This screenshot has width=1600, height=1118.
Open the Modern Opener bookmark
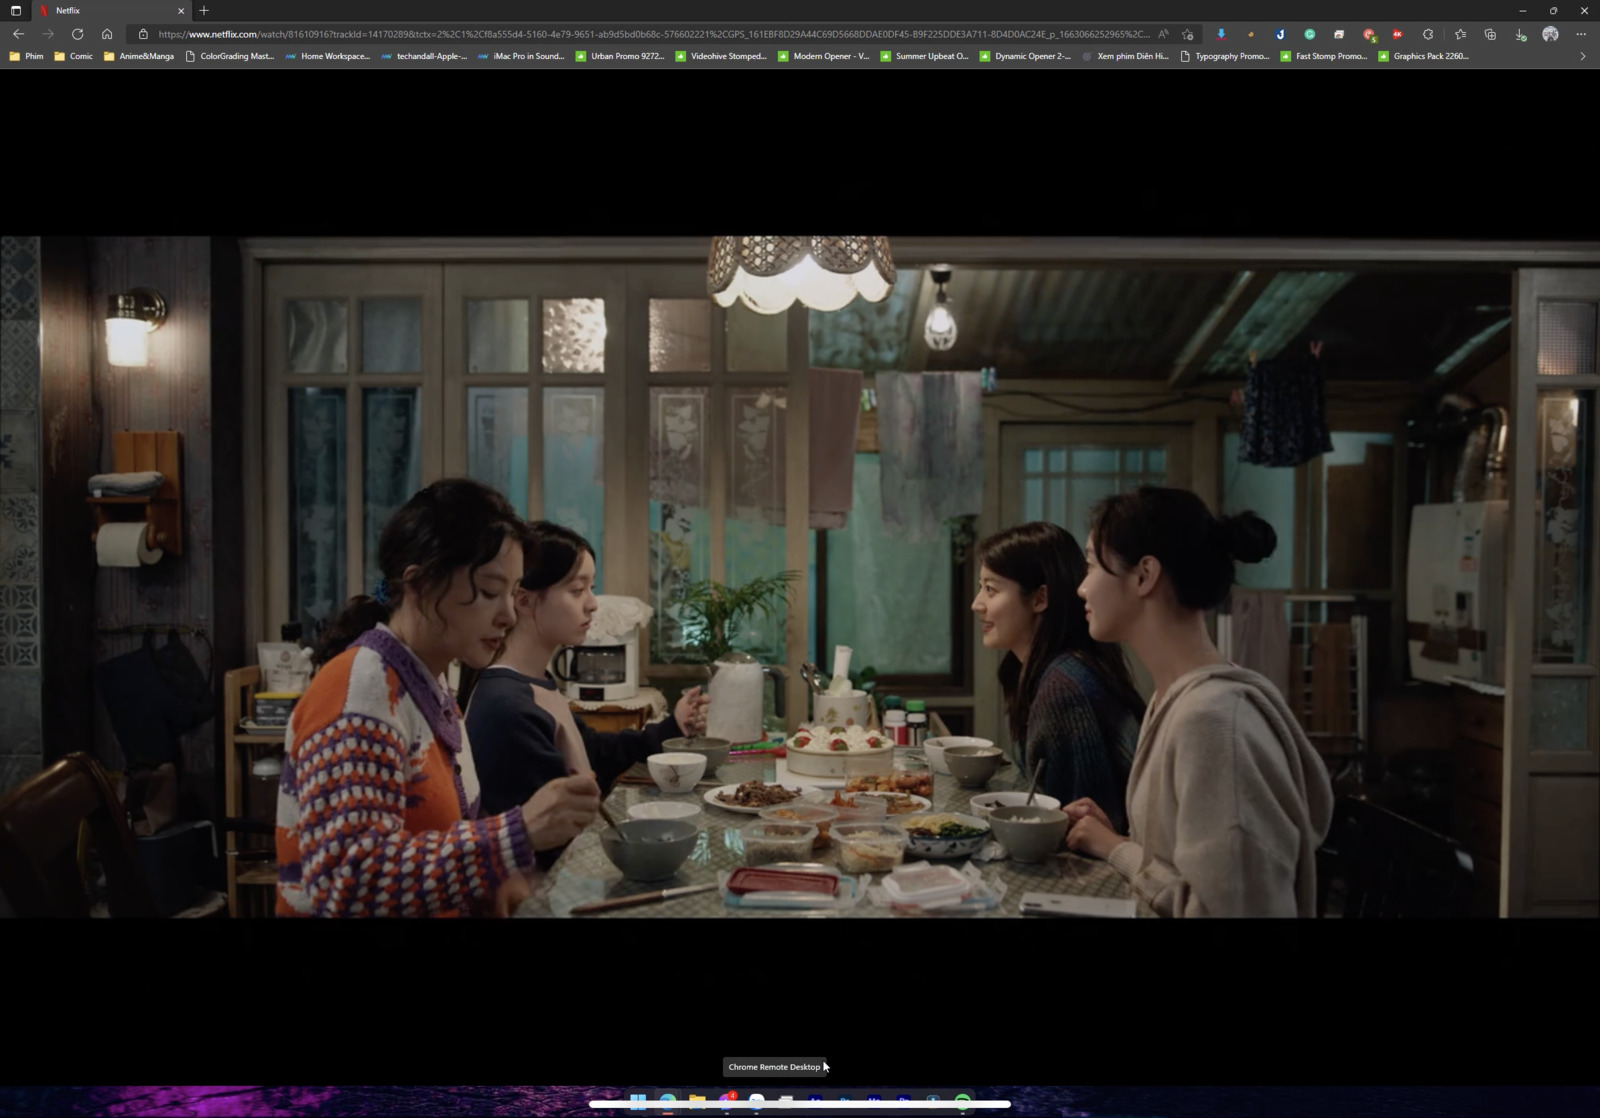tap(823, 56)
